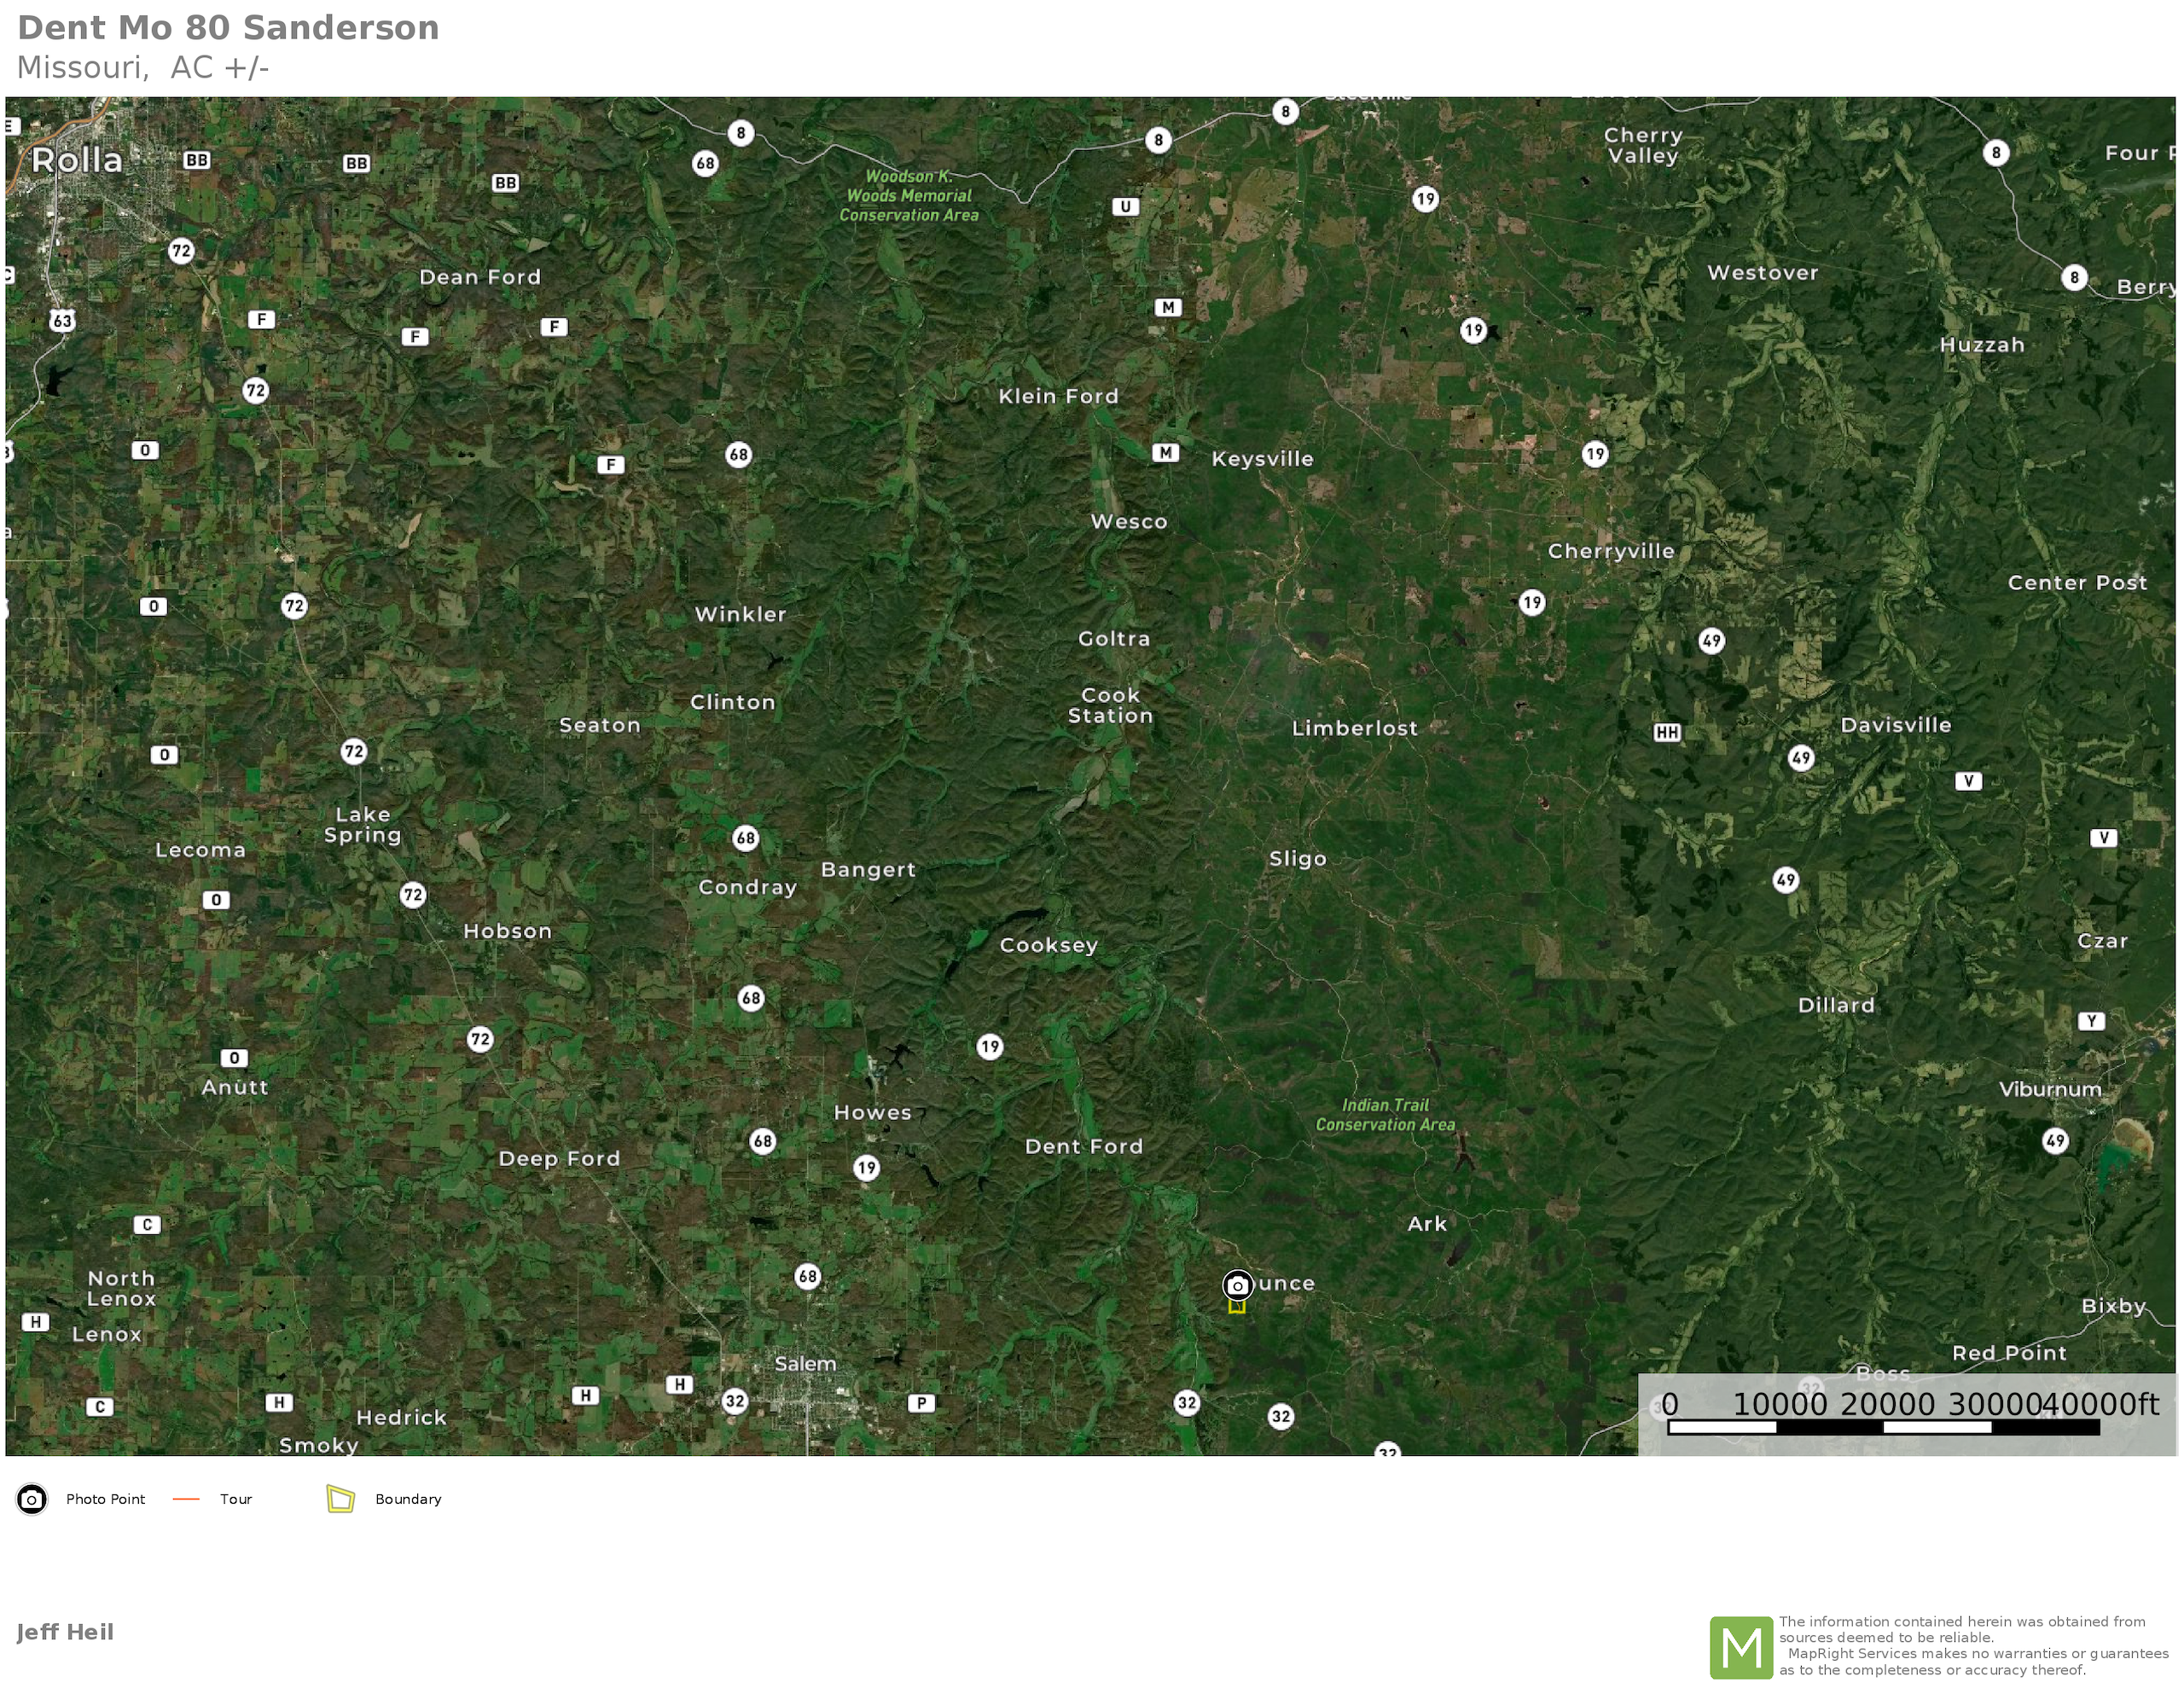
Task: Click the Route U marker below Highway 8
Action: (1126, 207)
